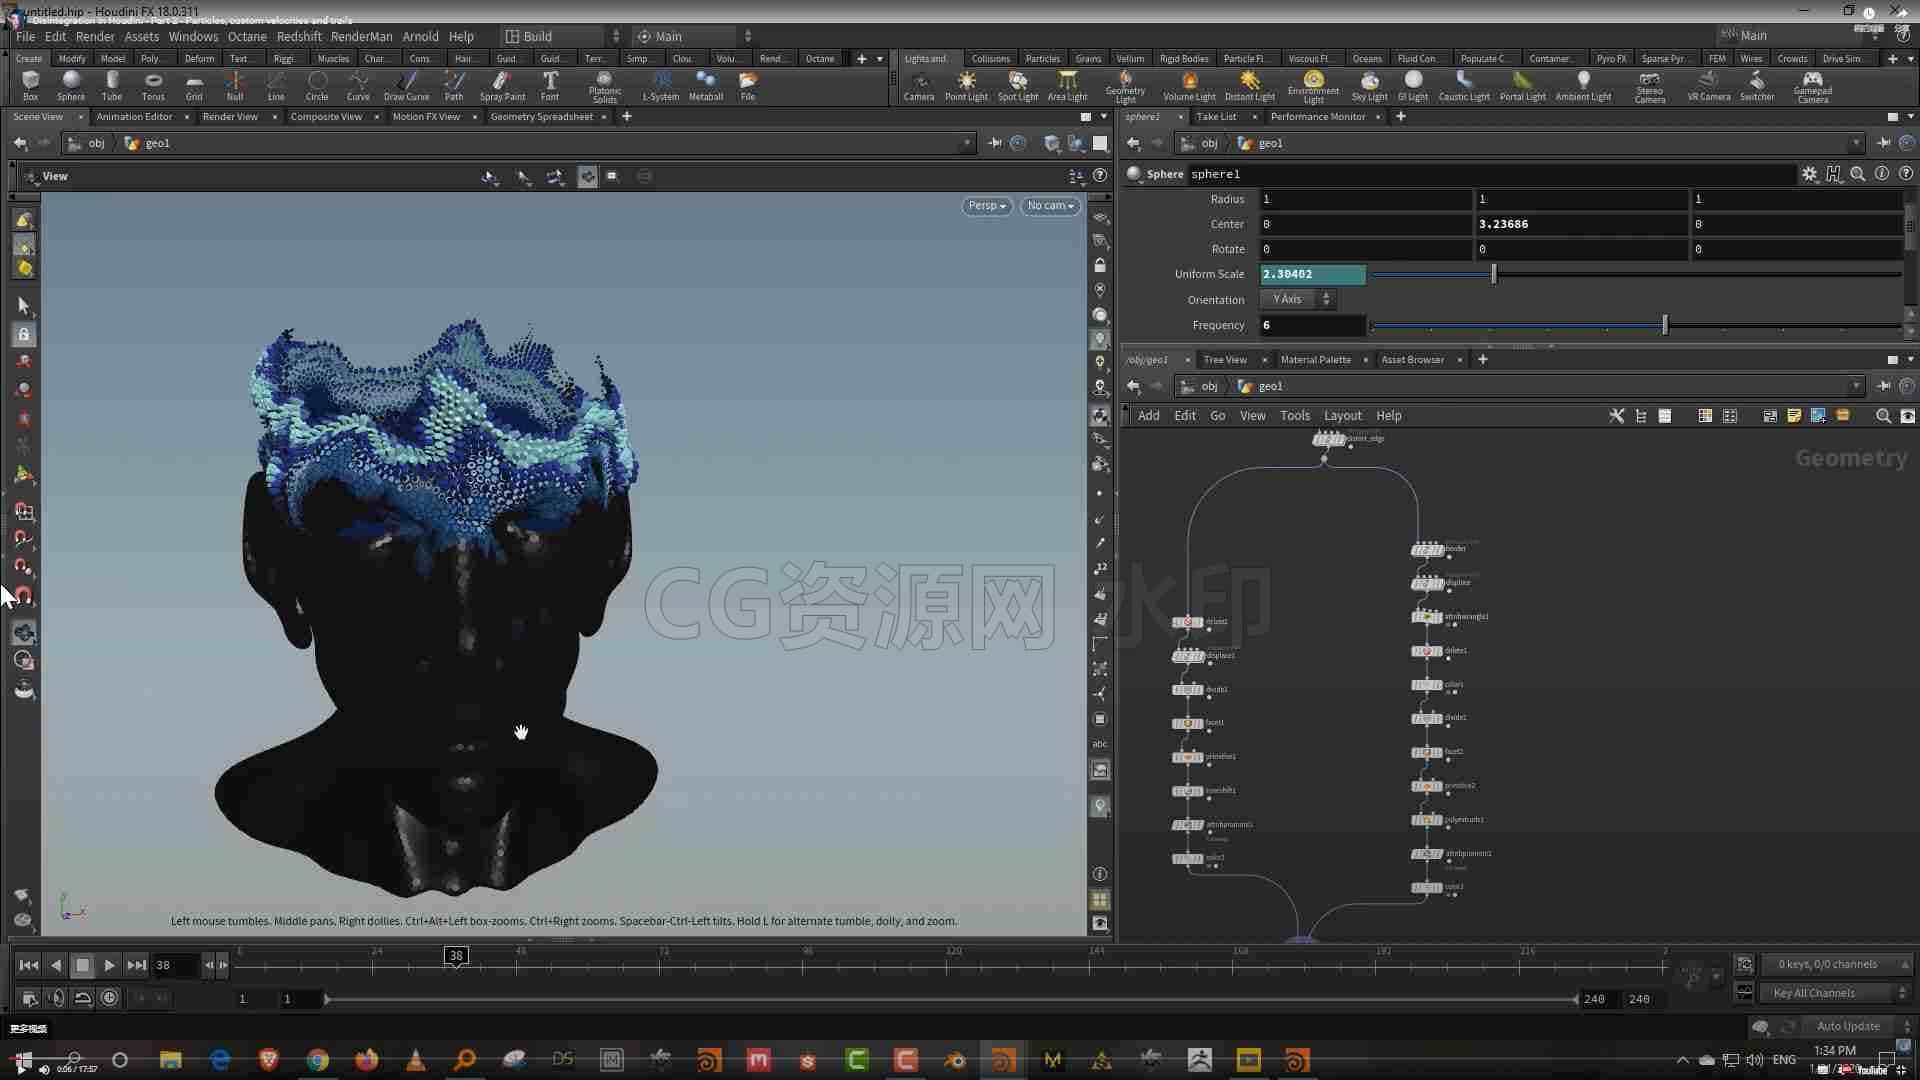
Task: Open the parameter gear settings menu
Action: click(x=1809, y=174)
